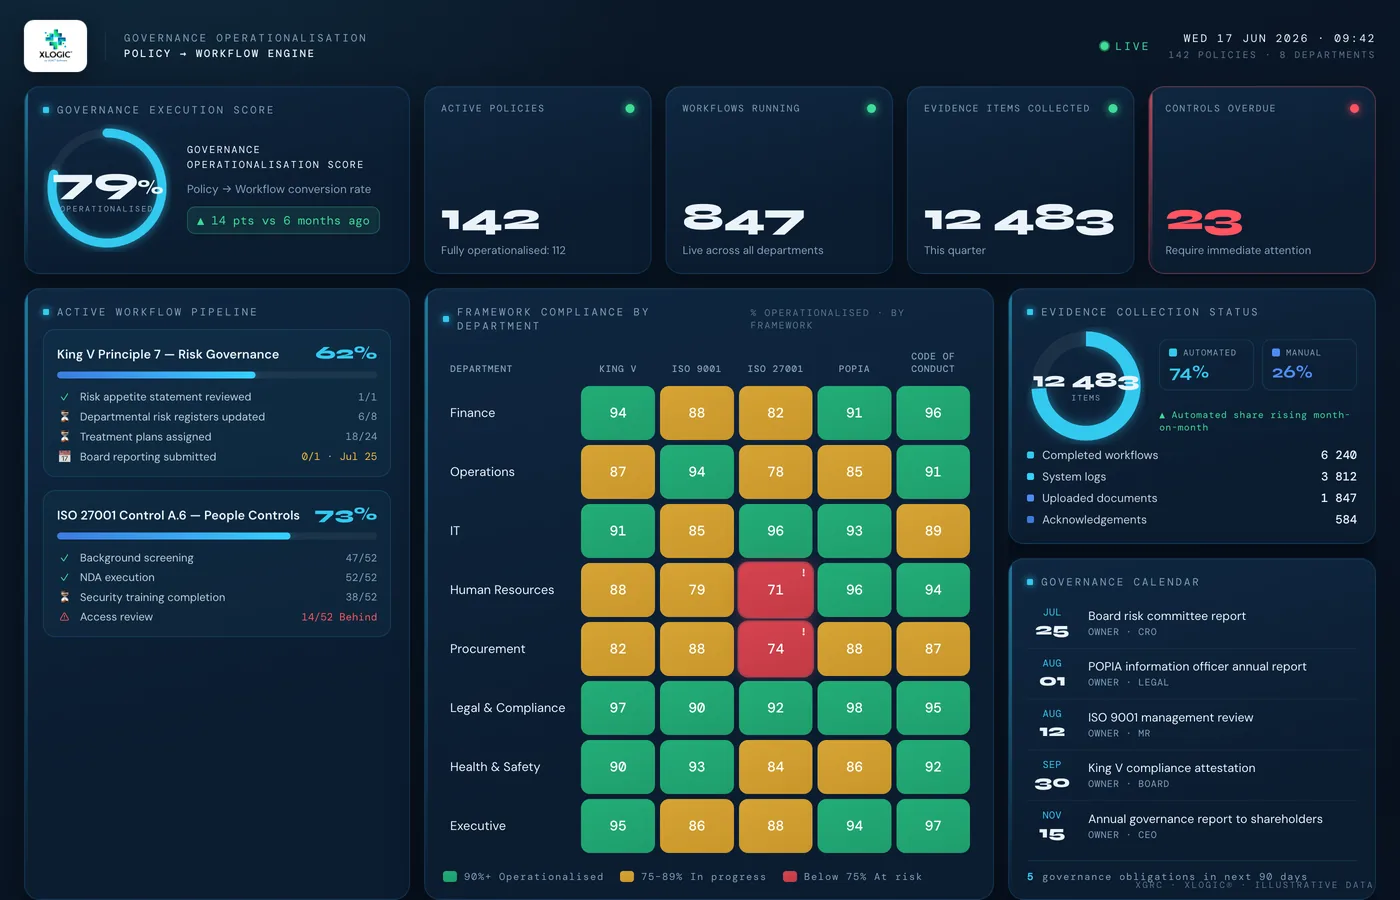The width and height of the screenshot is (1400, 900).
Task: Click the Controls Overdue 23 value
Action: coord(1204,221)
